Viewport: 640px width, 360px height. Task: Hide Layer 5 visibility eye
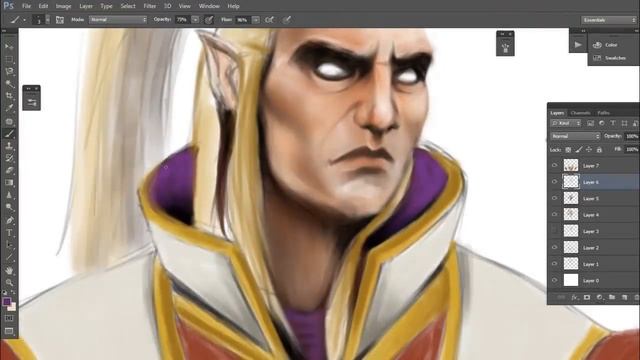pyautogui.click(x=554, y=198)
